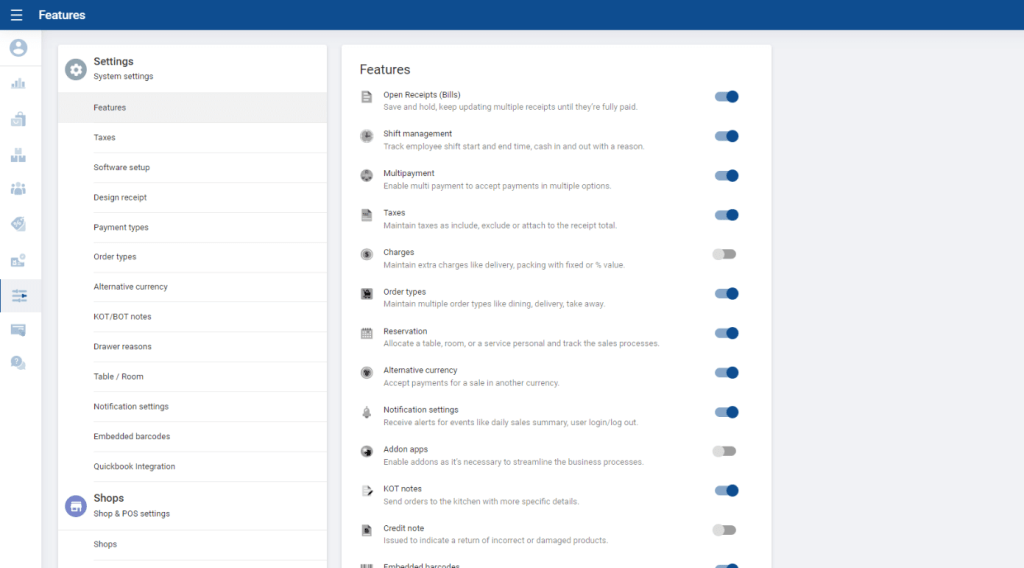Switch off Order types feature toggle
Screen dimensions: 1024x568
tap(726, 294)
